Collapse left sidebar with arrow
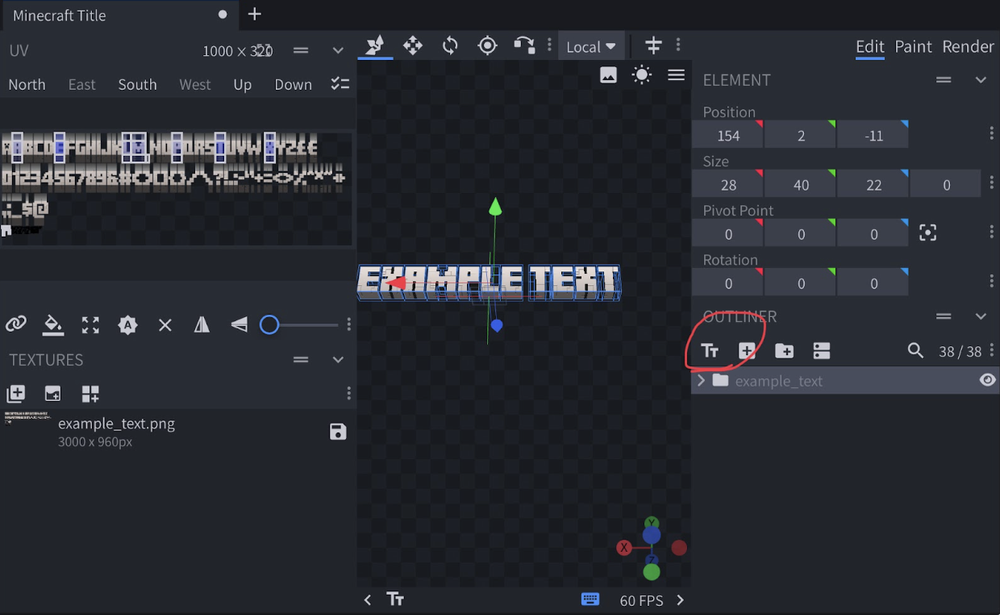The width and height of the screenshot is (1000, 615). click(367, 600)
